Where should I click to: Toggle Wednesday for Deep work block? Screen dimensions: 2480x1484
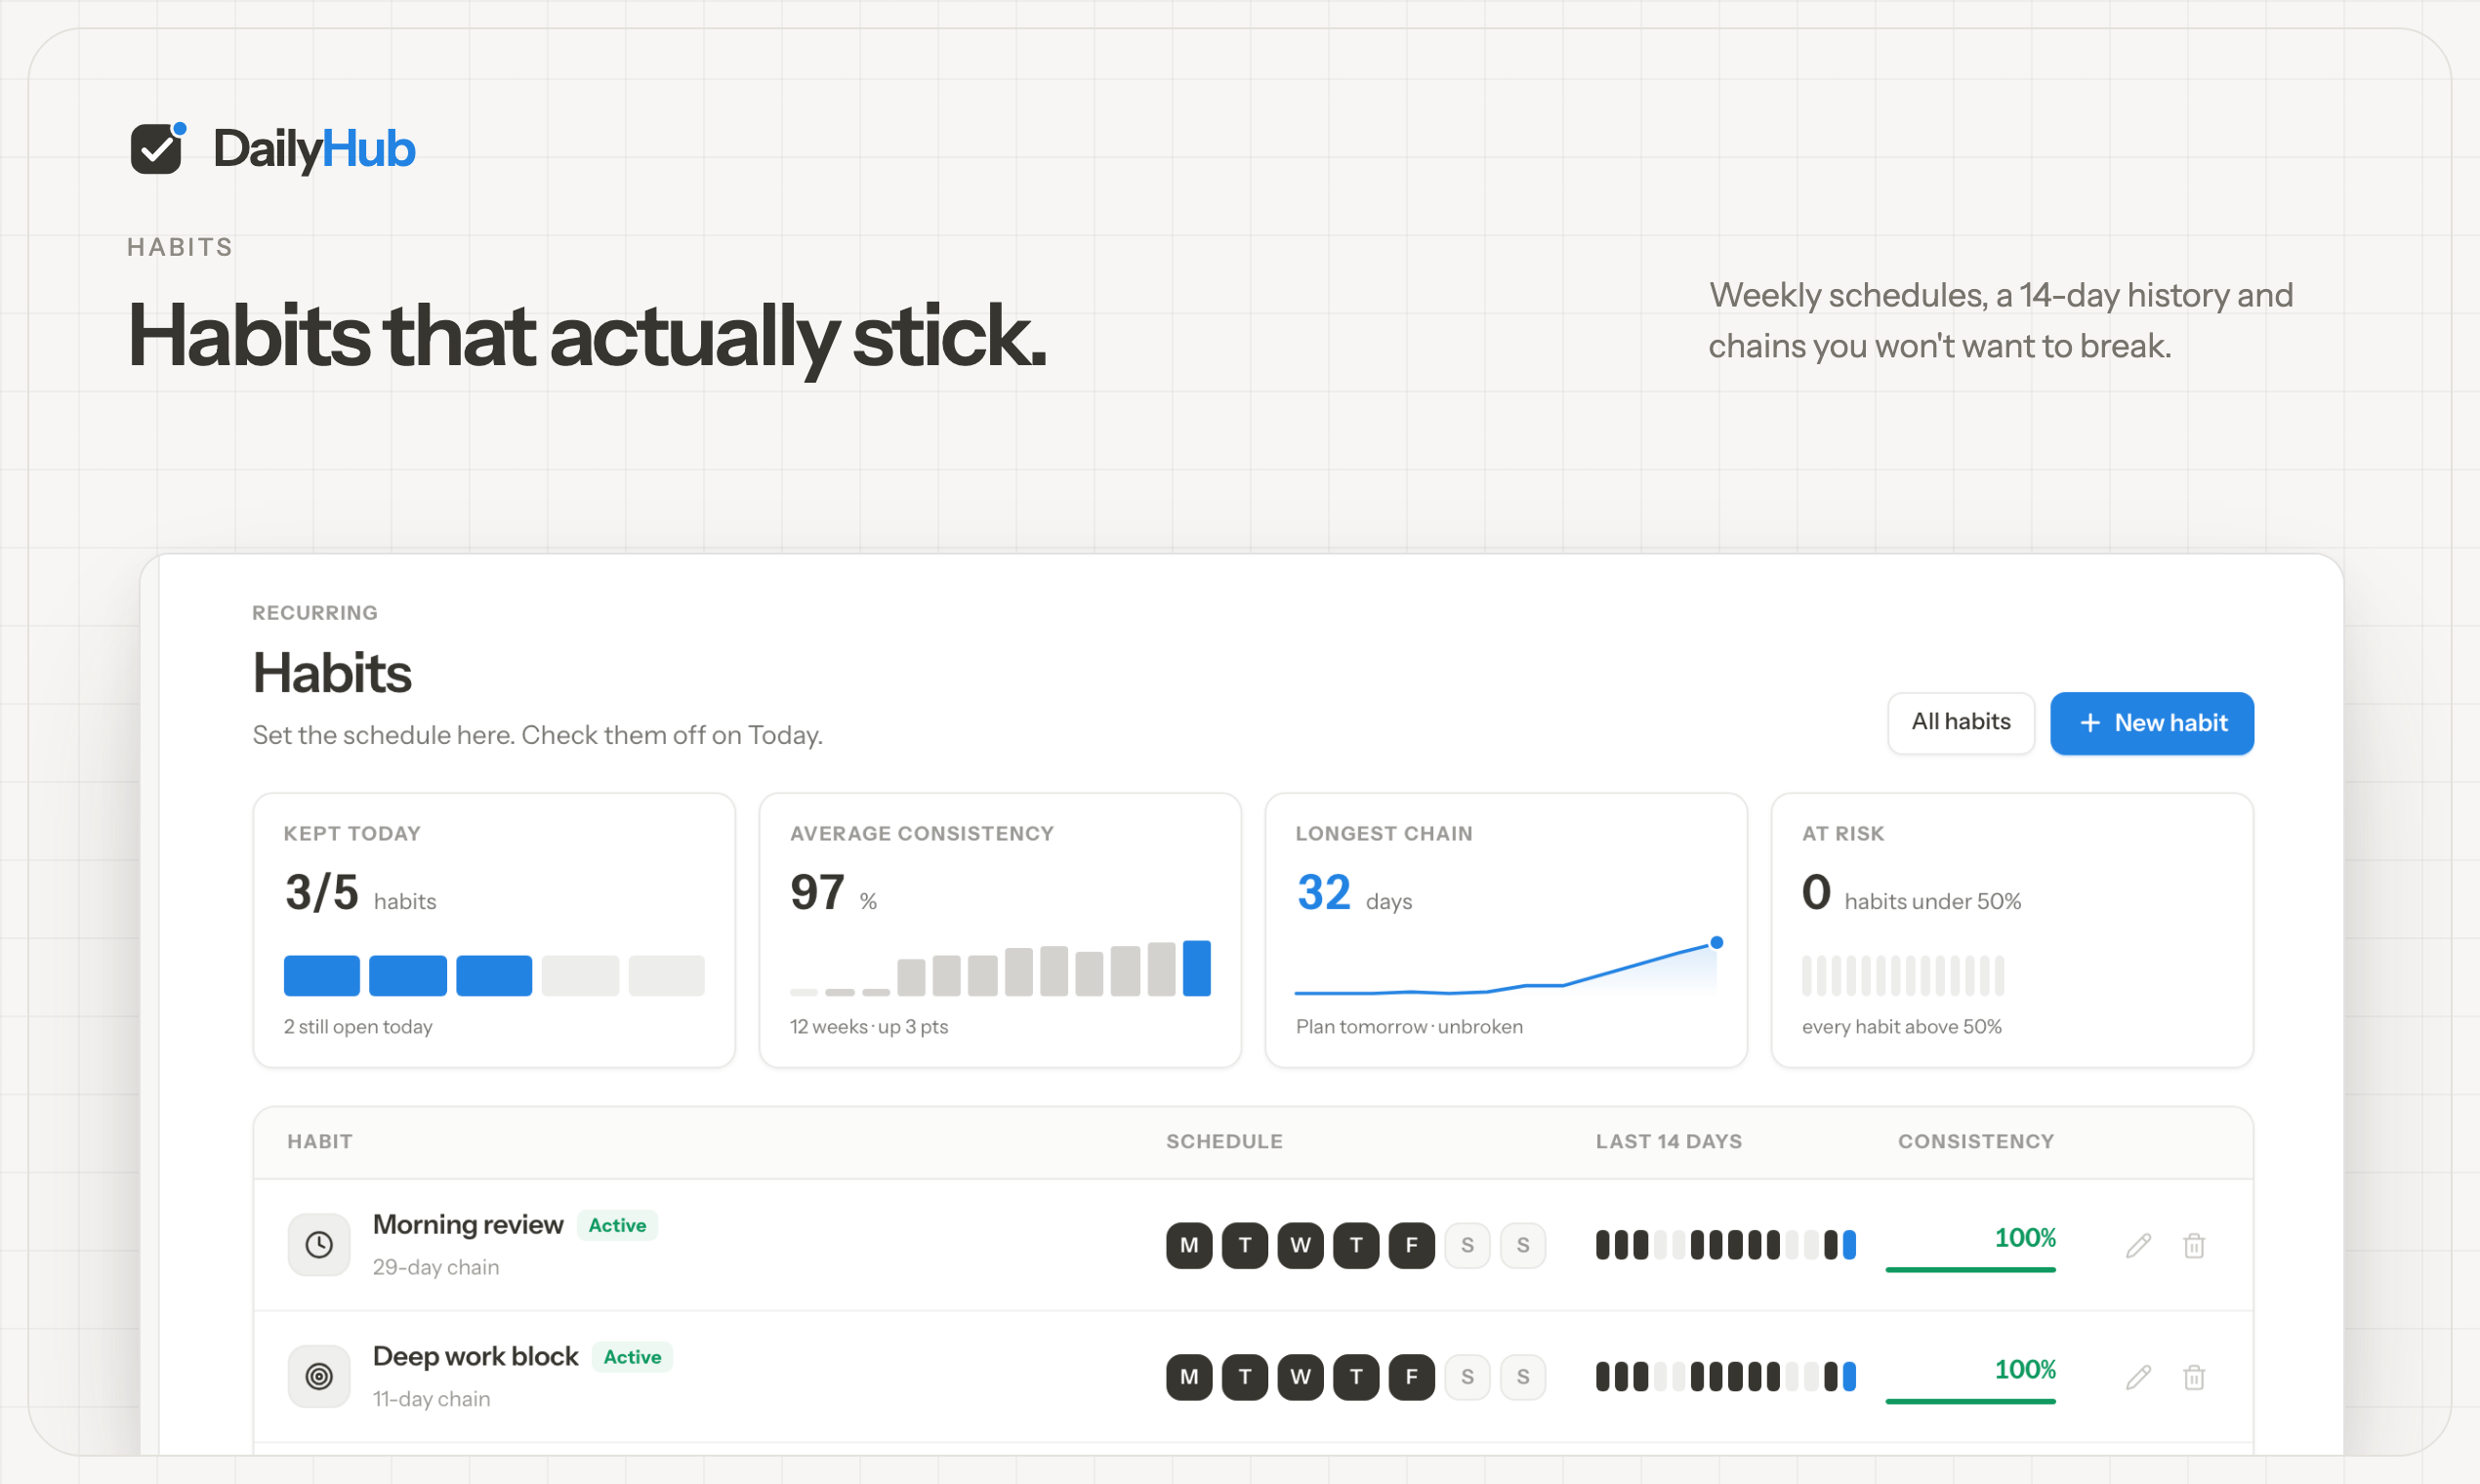(1300, 1377)
